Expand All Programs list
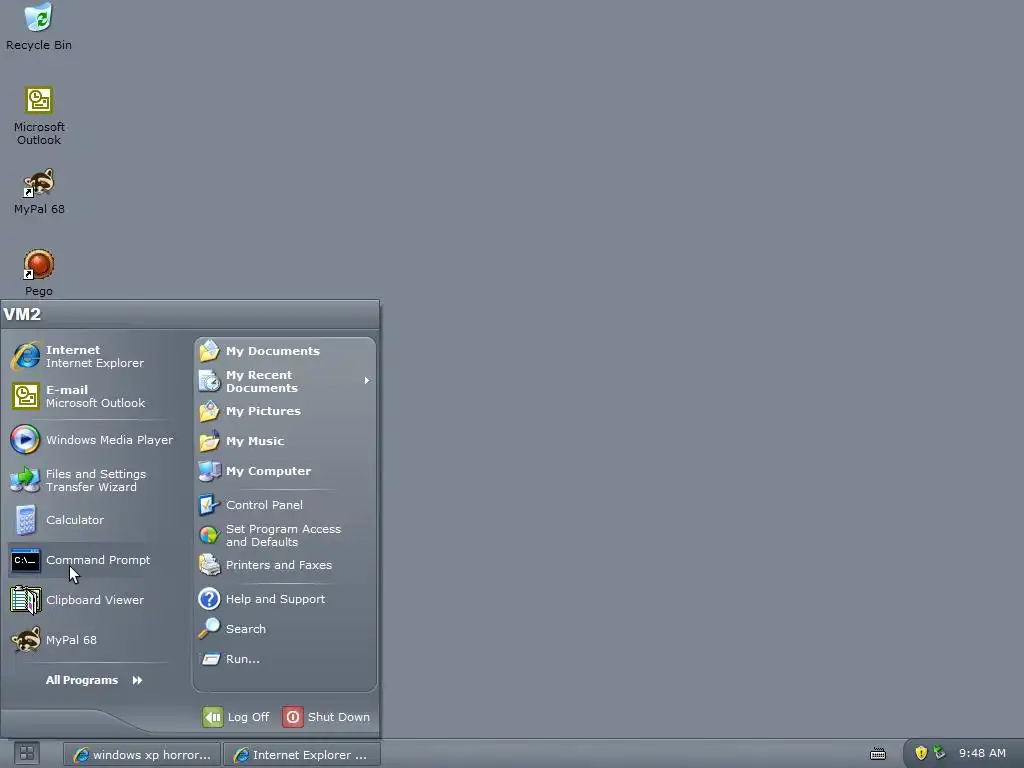The width and height of the screenshot is (1024, 768). pos(93,680)
